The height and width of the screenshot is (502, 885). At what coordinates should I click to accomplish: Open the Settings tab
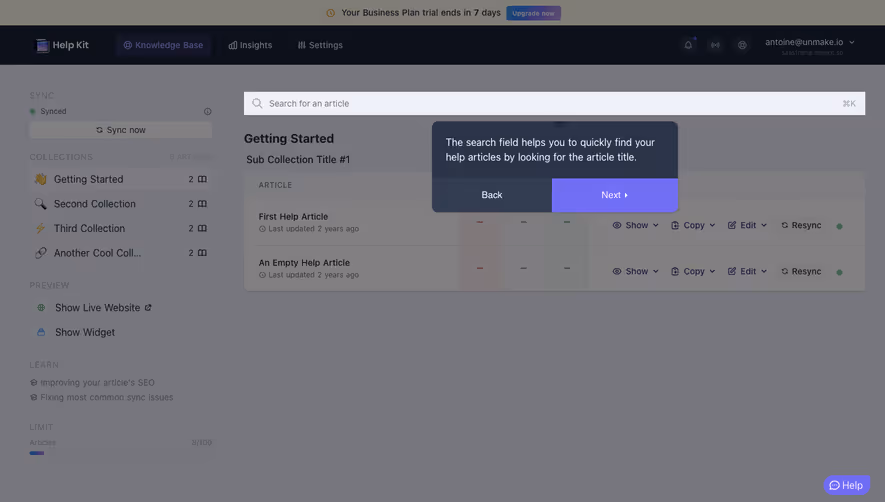coord(320,45)
